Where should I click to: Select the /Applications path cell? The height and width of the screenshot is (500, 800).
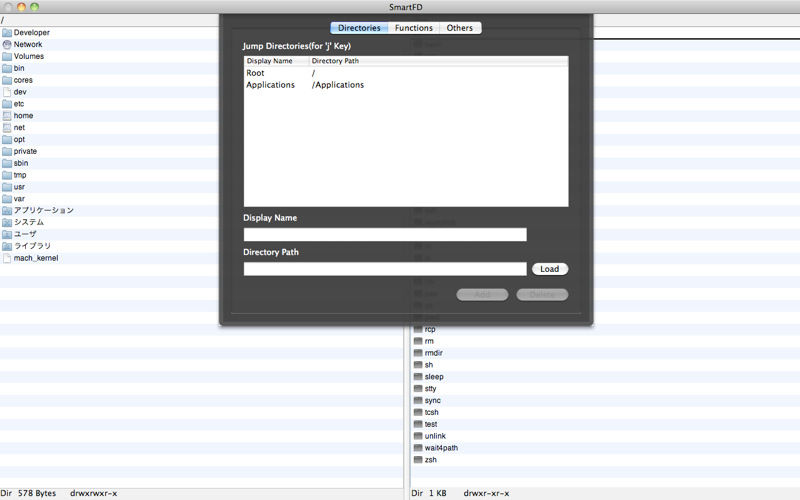338,85
